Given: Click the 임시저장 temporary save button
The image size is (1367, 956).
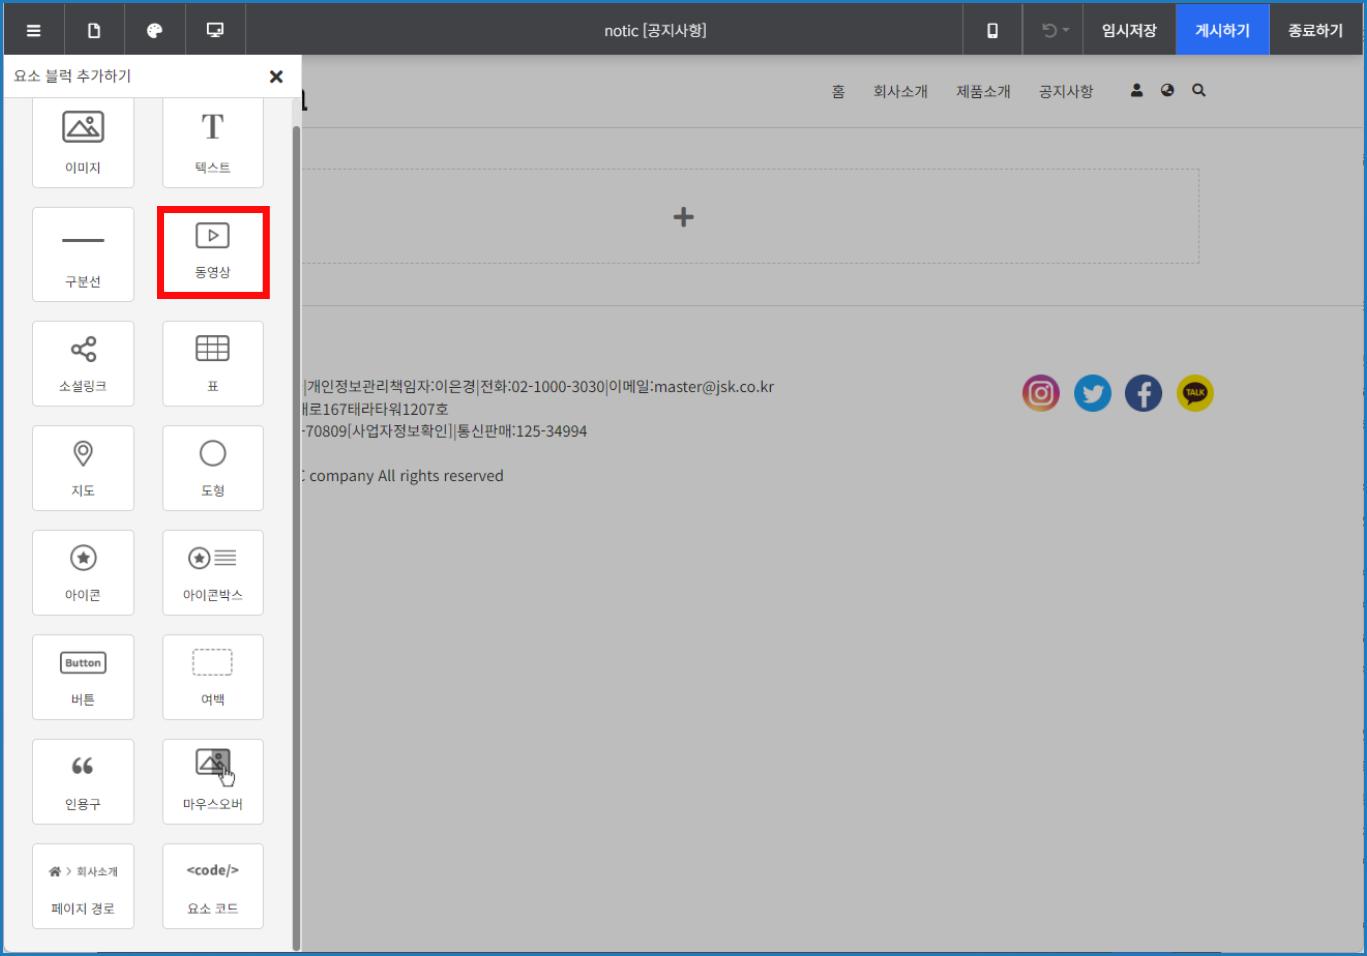Looking at the screenshot, I should click(x=1129, y=30).
